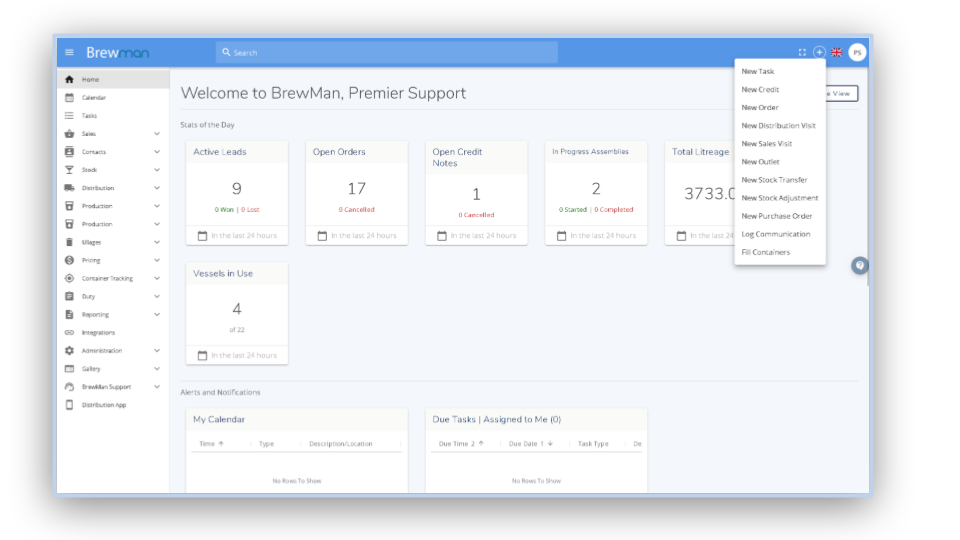960x540 pixels.
Task: Choose New Distribution Visit
Action: pos(780,126)
